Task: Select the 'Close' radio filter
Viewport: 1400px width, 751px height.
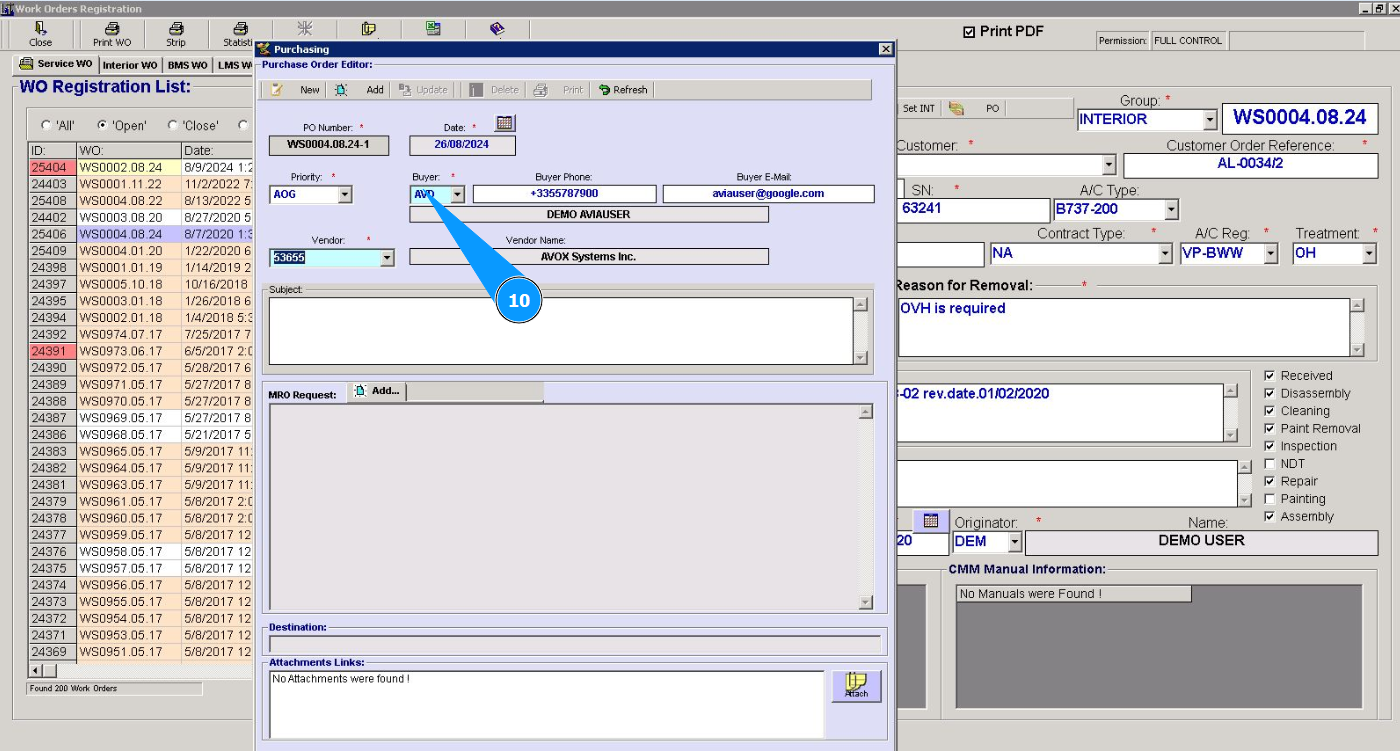Action: 173,126
